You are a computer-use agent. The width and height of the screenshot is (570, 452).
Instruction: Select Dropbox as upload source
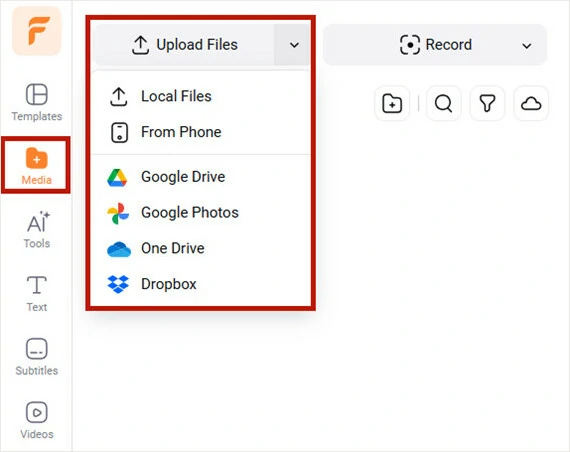click(x=201, y=284)
